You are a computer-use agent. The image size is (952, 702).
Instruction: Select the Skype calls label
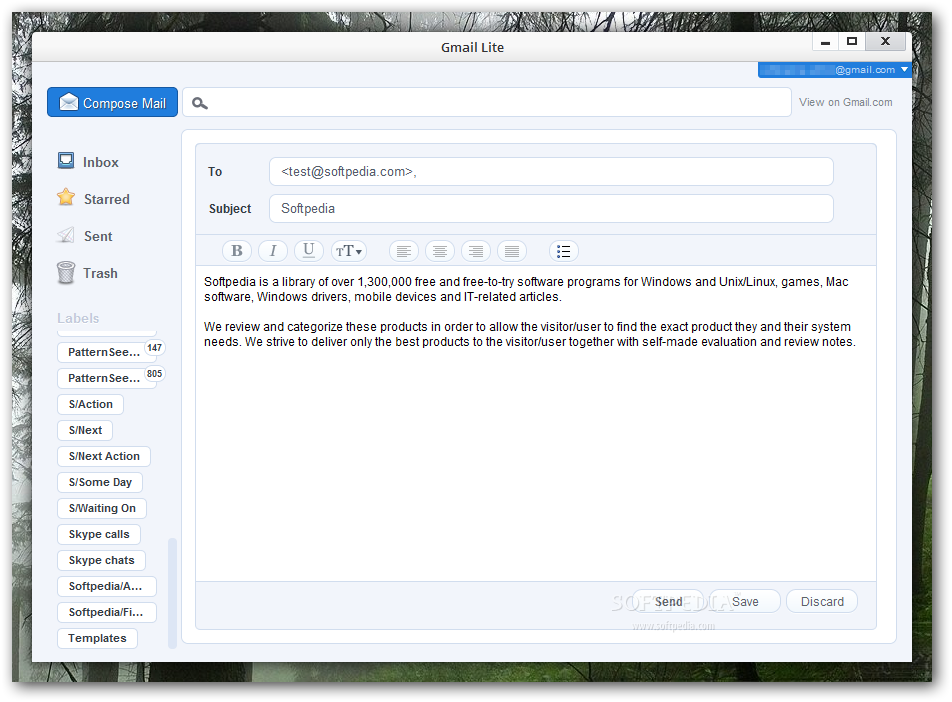[99, 534]
